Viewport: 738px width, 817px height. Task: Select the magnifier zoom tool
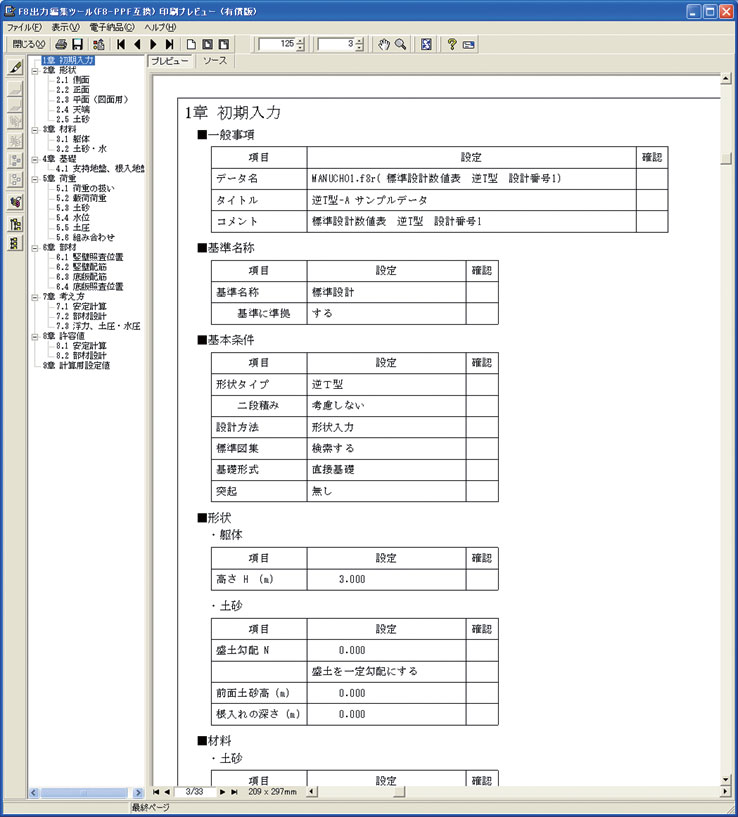(400, 44)
